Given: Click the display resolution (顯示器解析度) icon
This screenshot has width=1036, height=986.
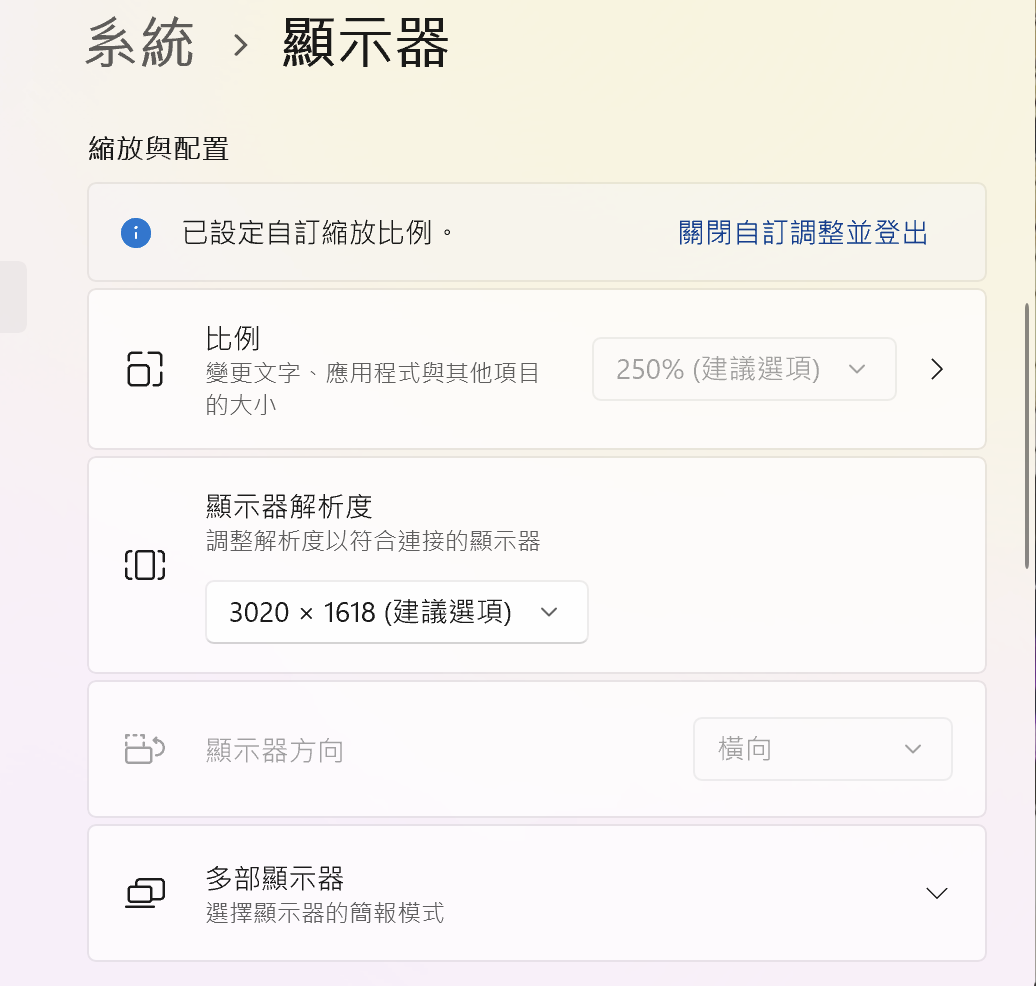Looking at the screenshot, I should pyautogui.click(x=145, y=565).
